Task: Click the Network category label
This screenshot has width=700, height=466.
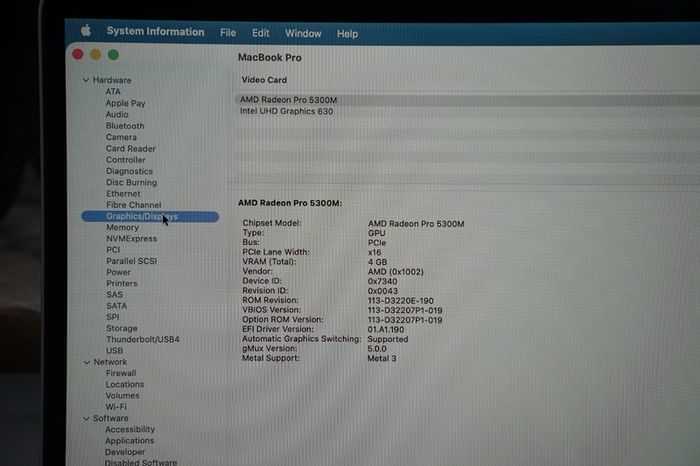Action: (110, 362)
